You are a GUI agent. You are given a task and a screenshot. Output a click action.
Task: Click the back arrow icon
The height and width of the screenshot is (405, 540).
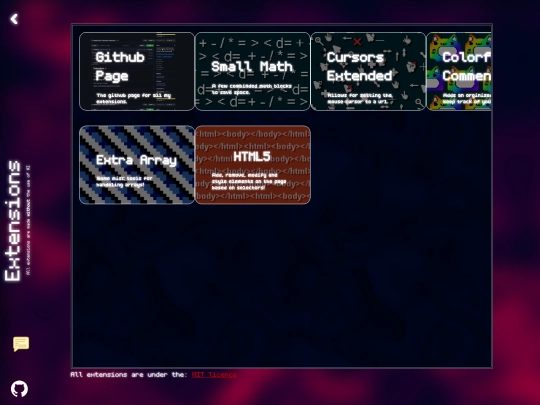coord(14,19)
